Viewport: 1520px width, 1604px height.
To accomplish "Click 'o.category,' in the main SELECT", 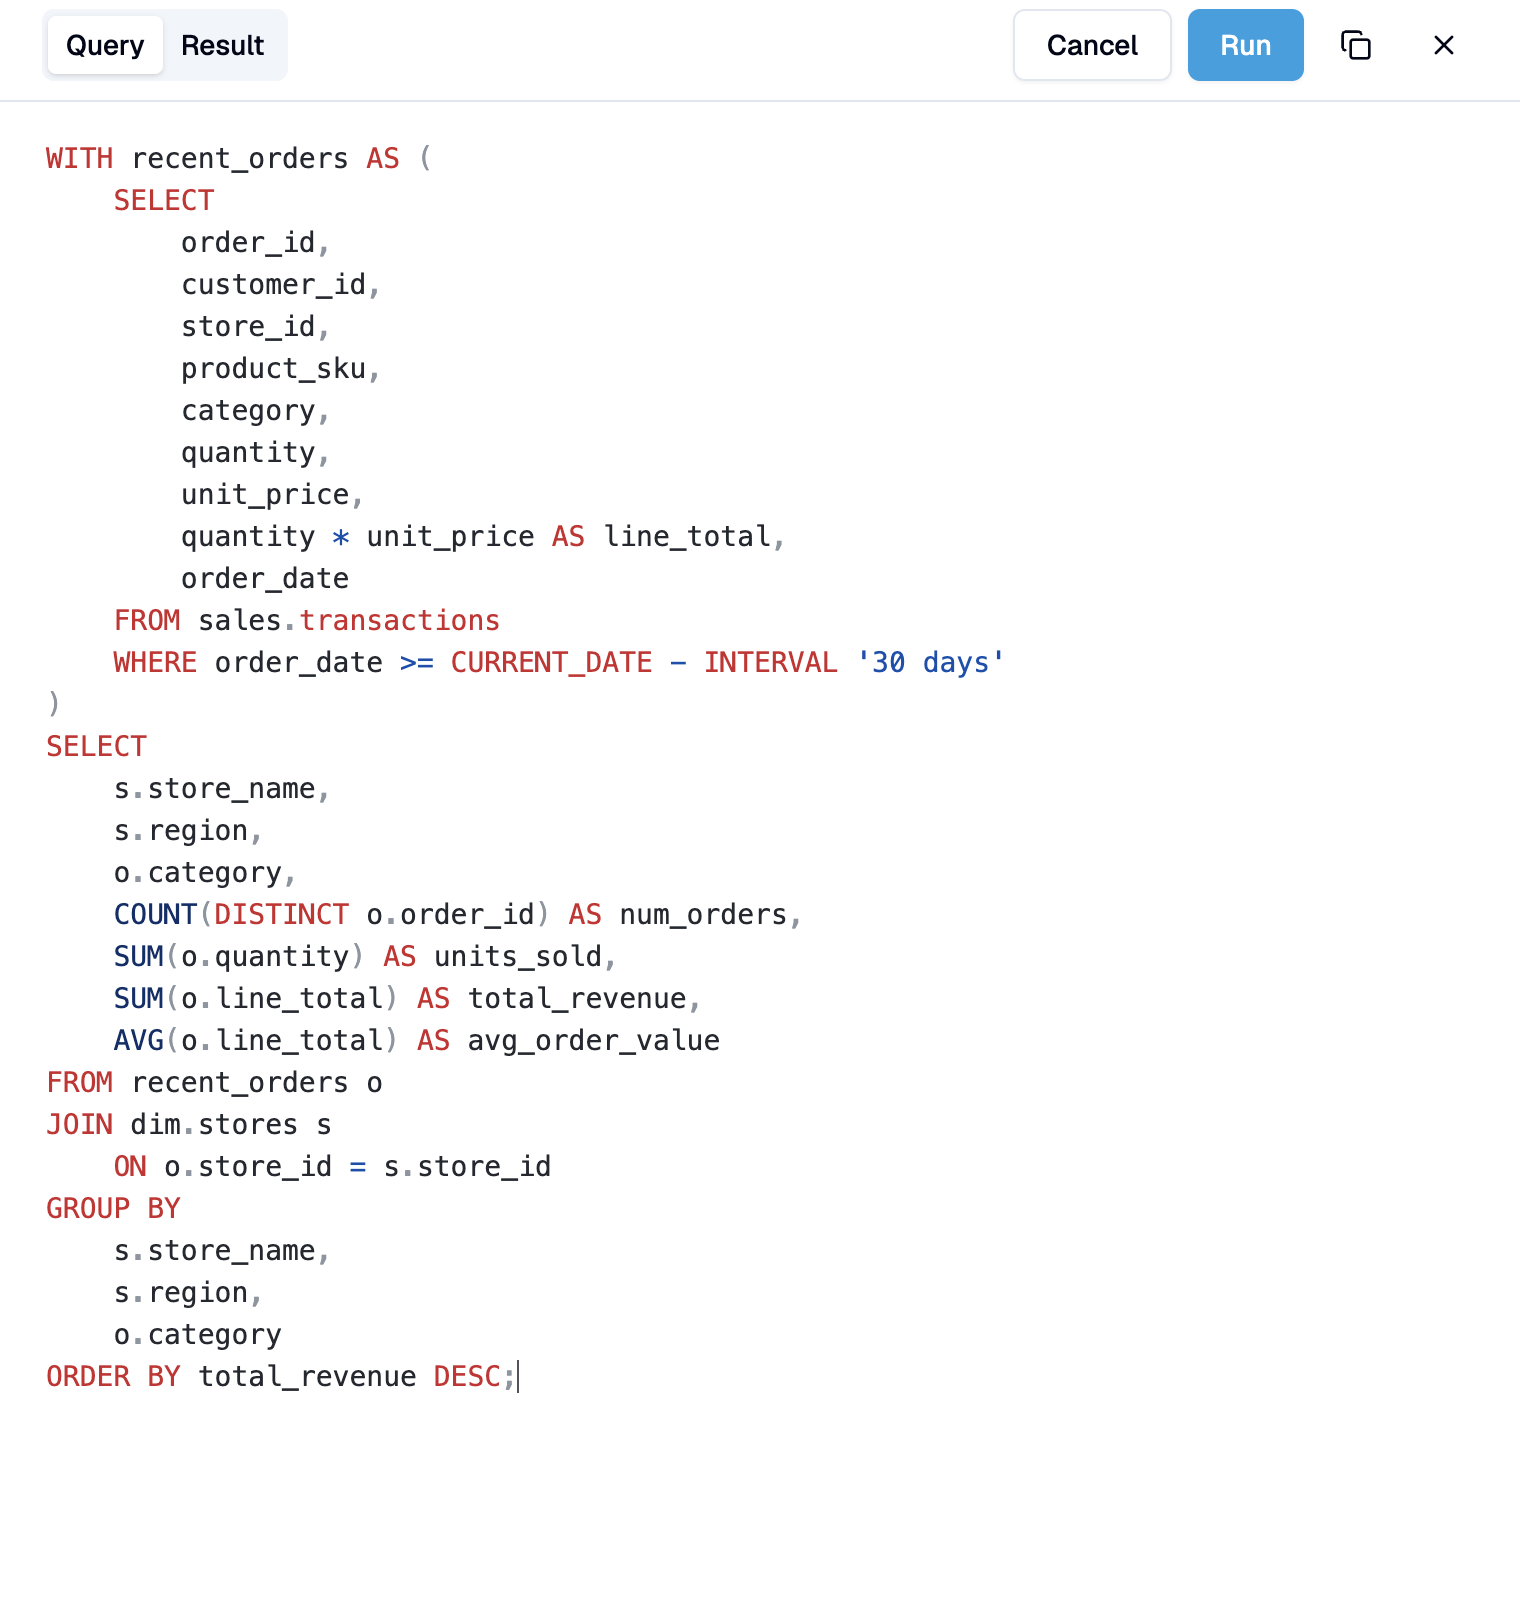I will [205, 873].
